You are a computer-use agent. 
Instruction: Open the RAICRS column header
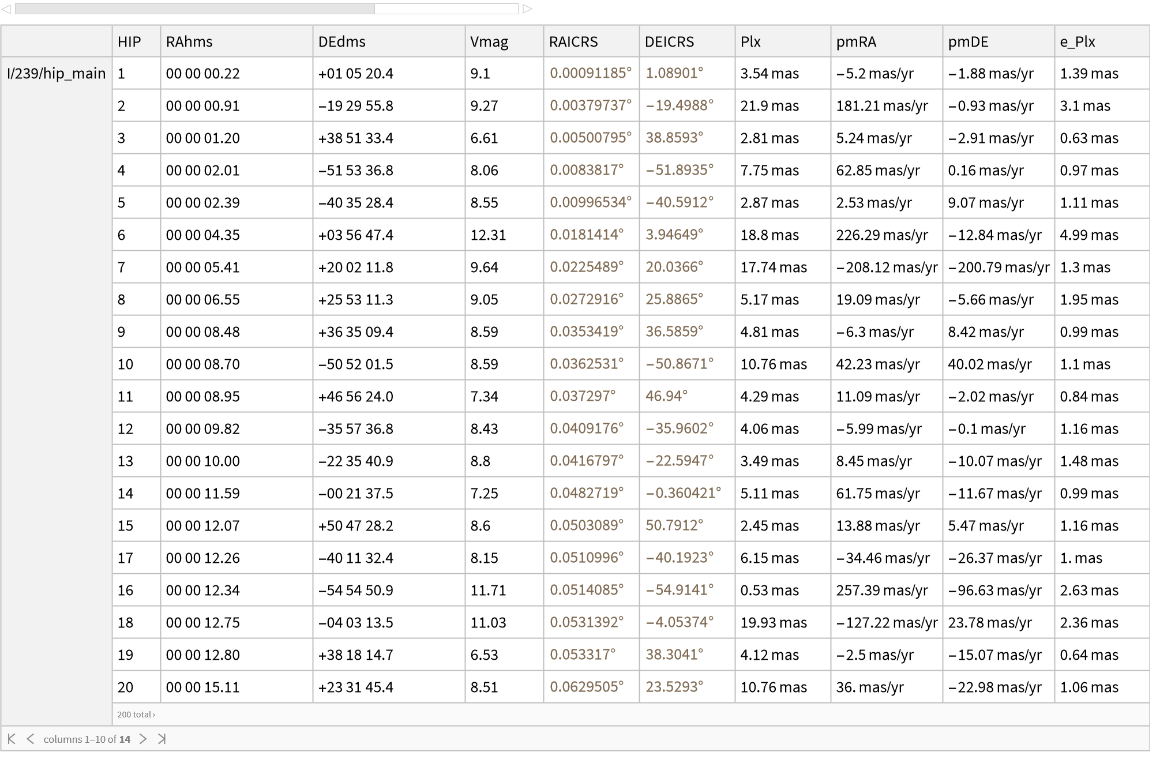click(x=574, y=42)
